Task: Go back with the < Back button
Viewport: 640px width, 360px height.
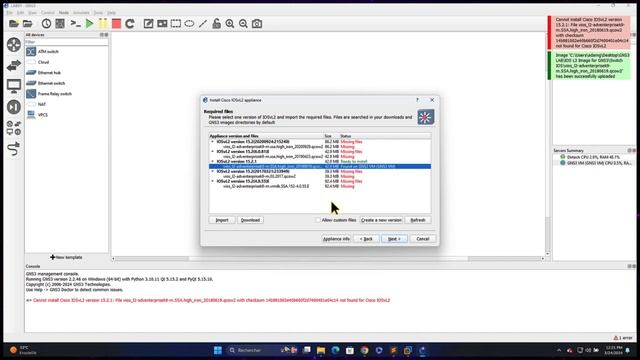Action: click(x=366, y=239)
